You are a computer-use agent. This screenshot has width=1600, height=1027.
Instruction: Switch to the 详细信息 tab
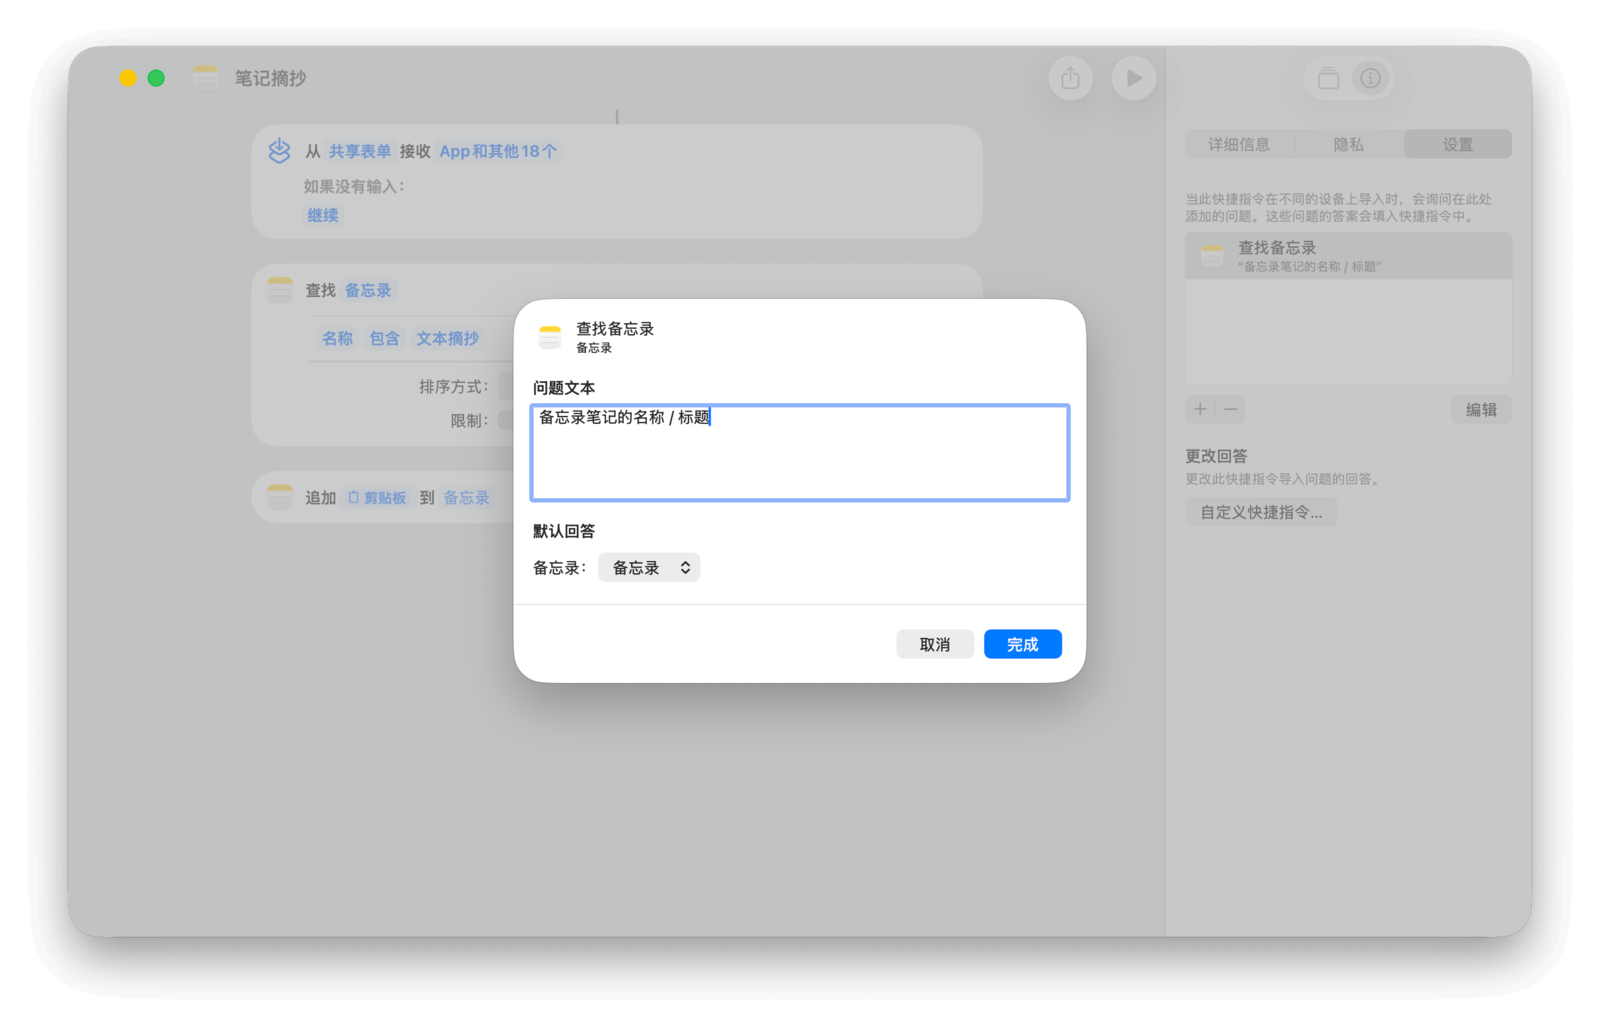1239,145
